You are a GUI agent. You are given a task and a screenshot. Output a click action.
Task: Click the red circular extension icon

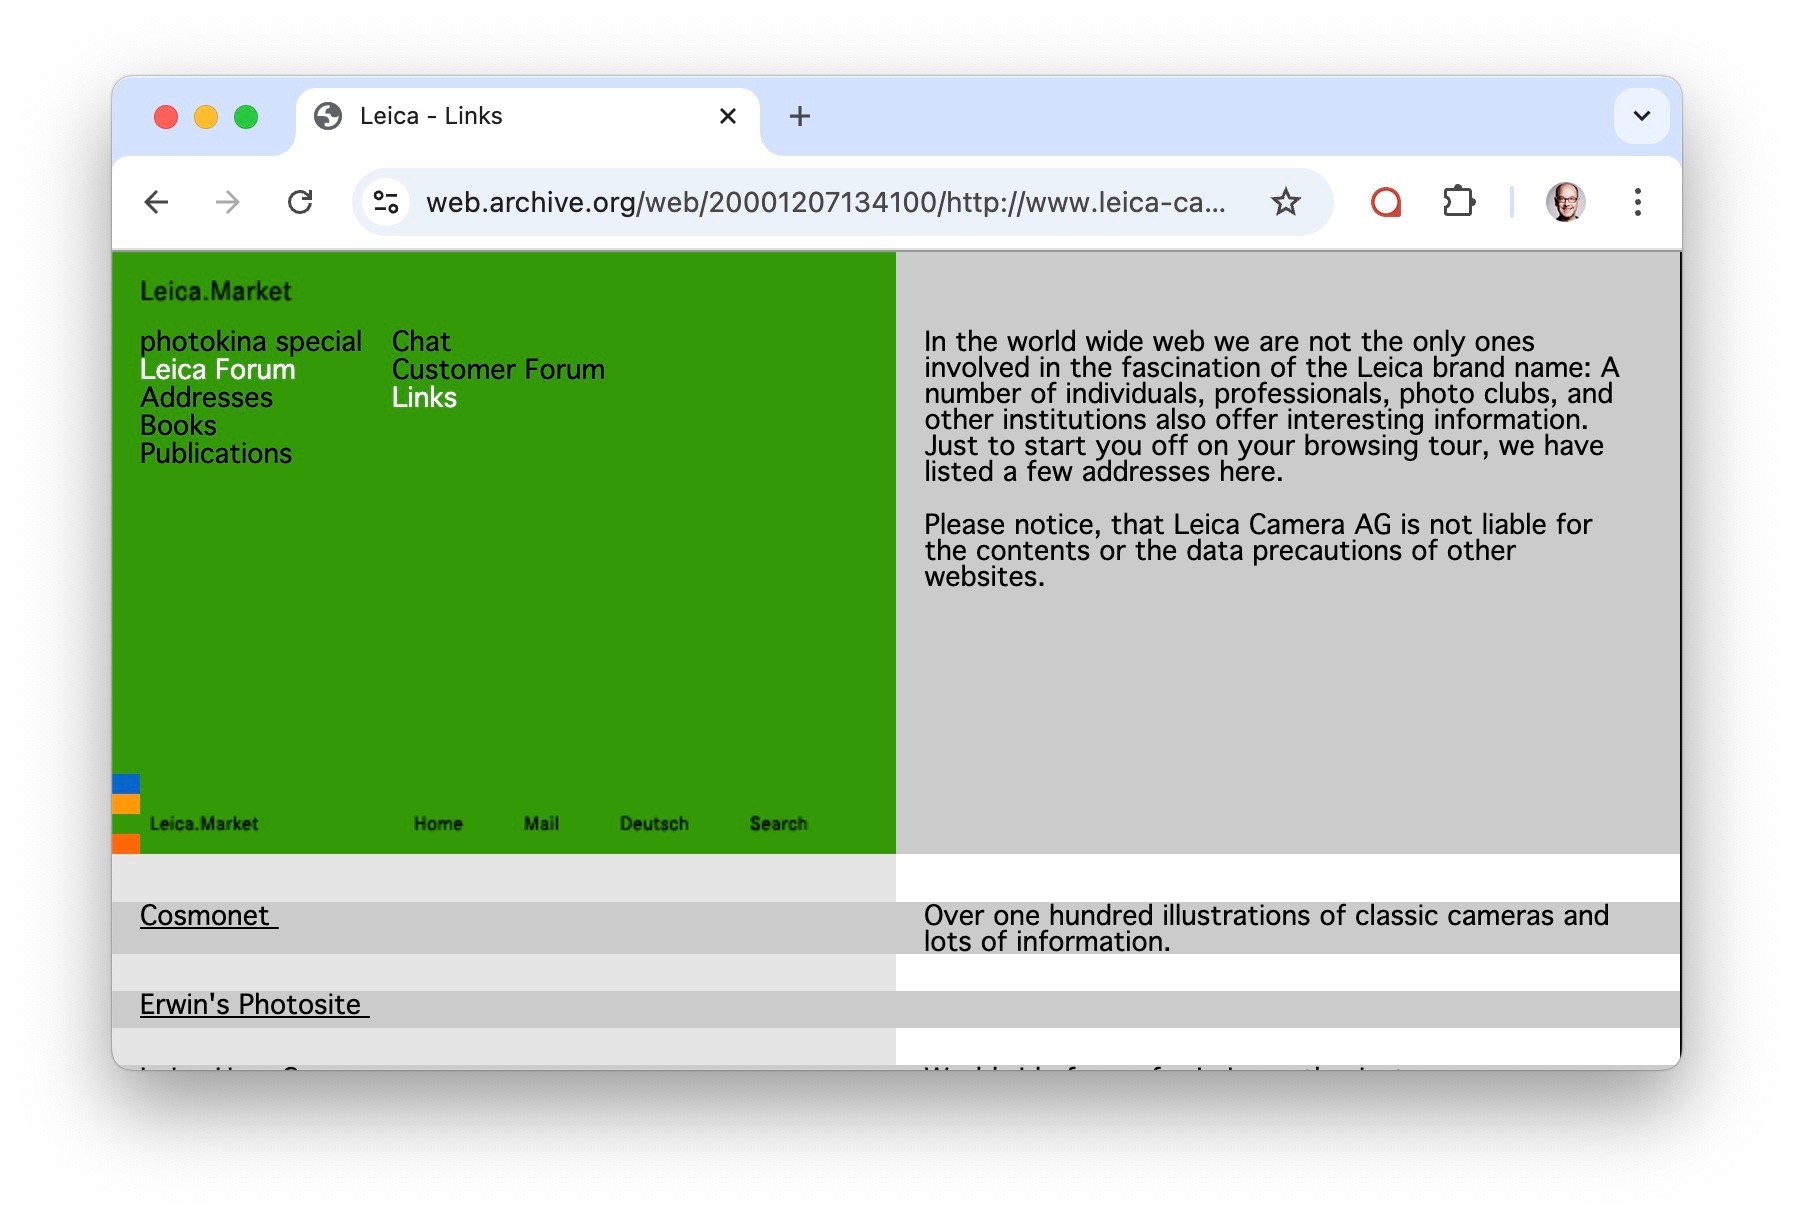1385,203
